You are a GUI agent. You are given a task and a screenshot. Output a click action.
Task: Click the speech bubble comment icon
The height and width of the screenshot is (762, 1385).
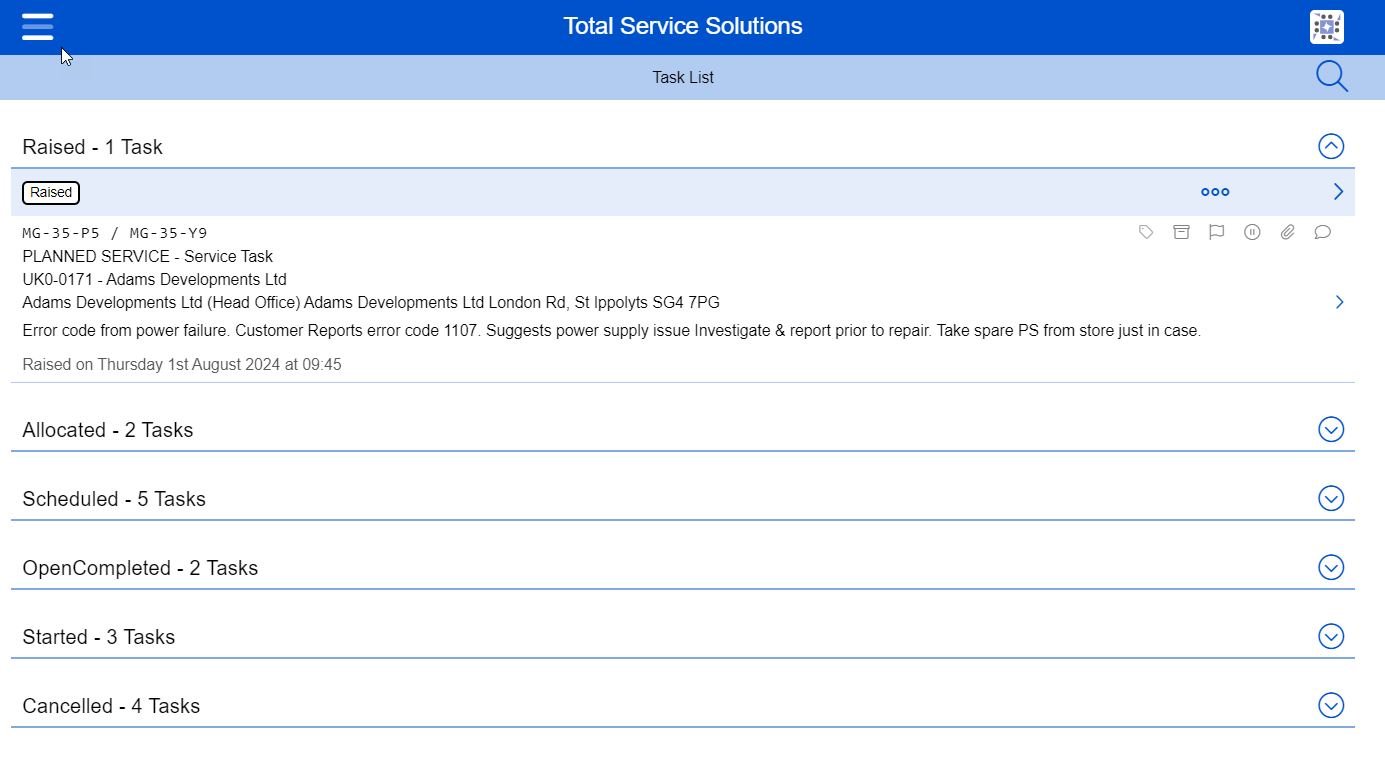coord(1322,232)
